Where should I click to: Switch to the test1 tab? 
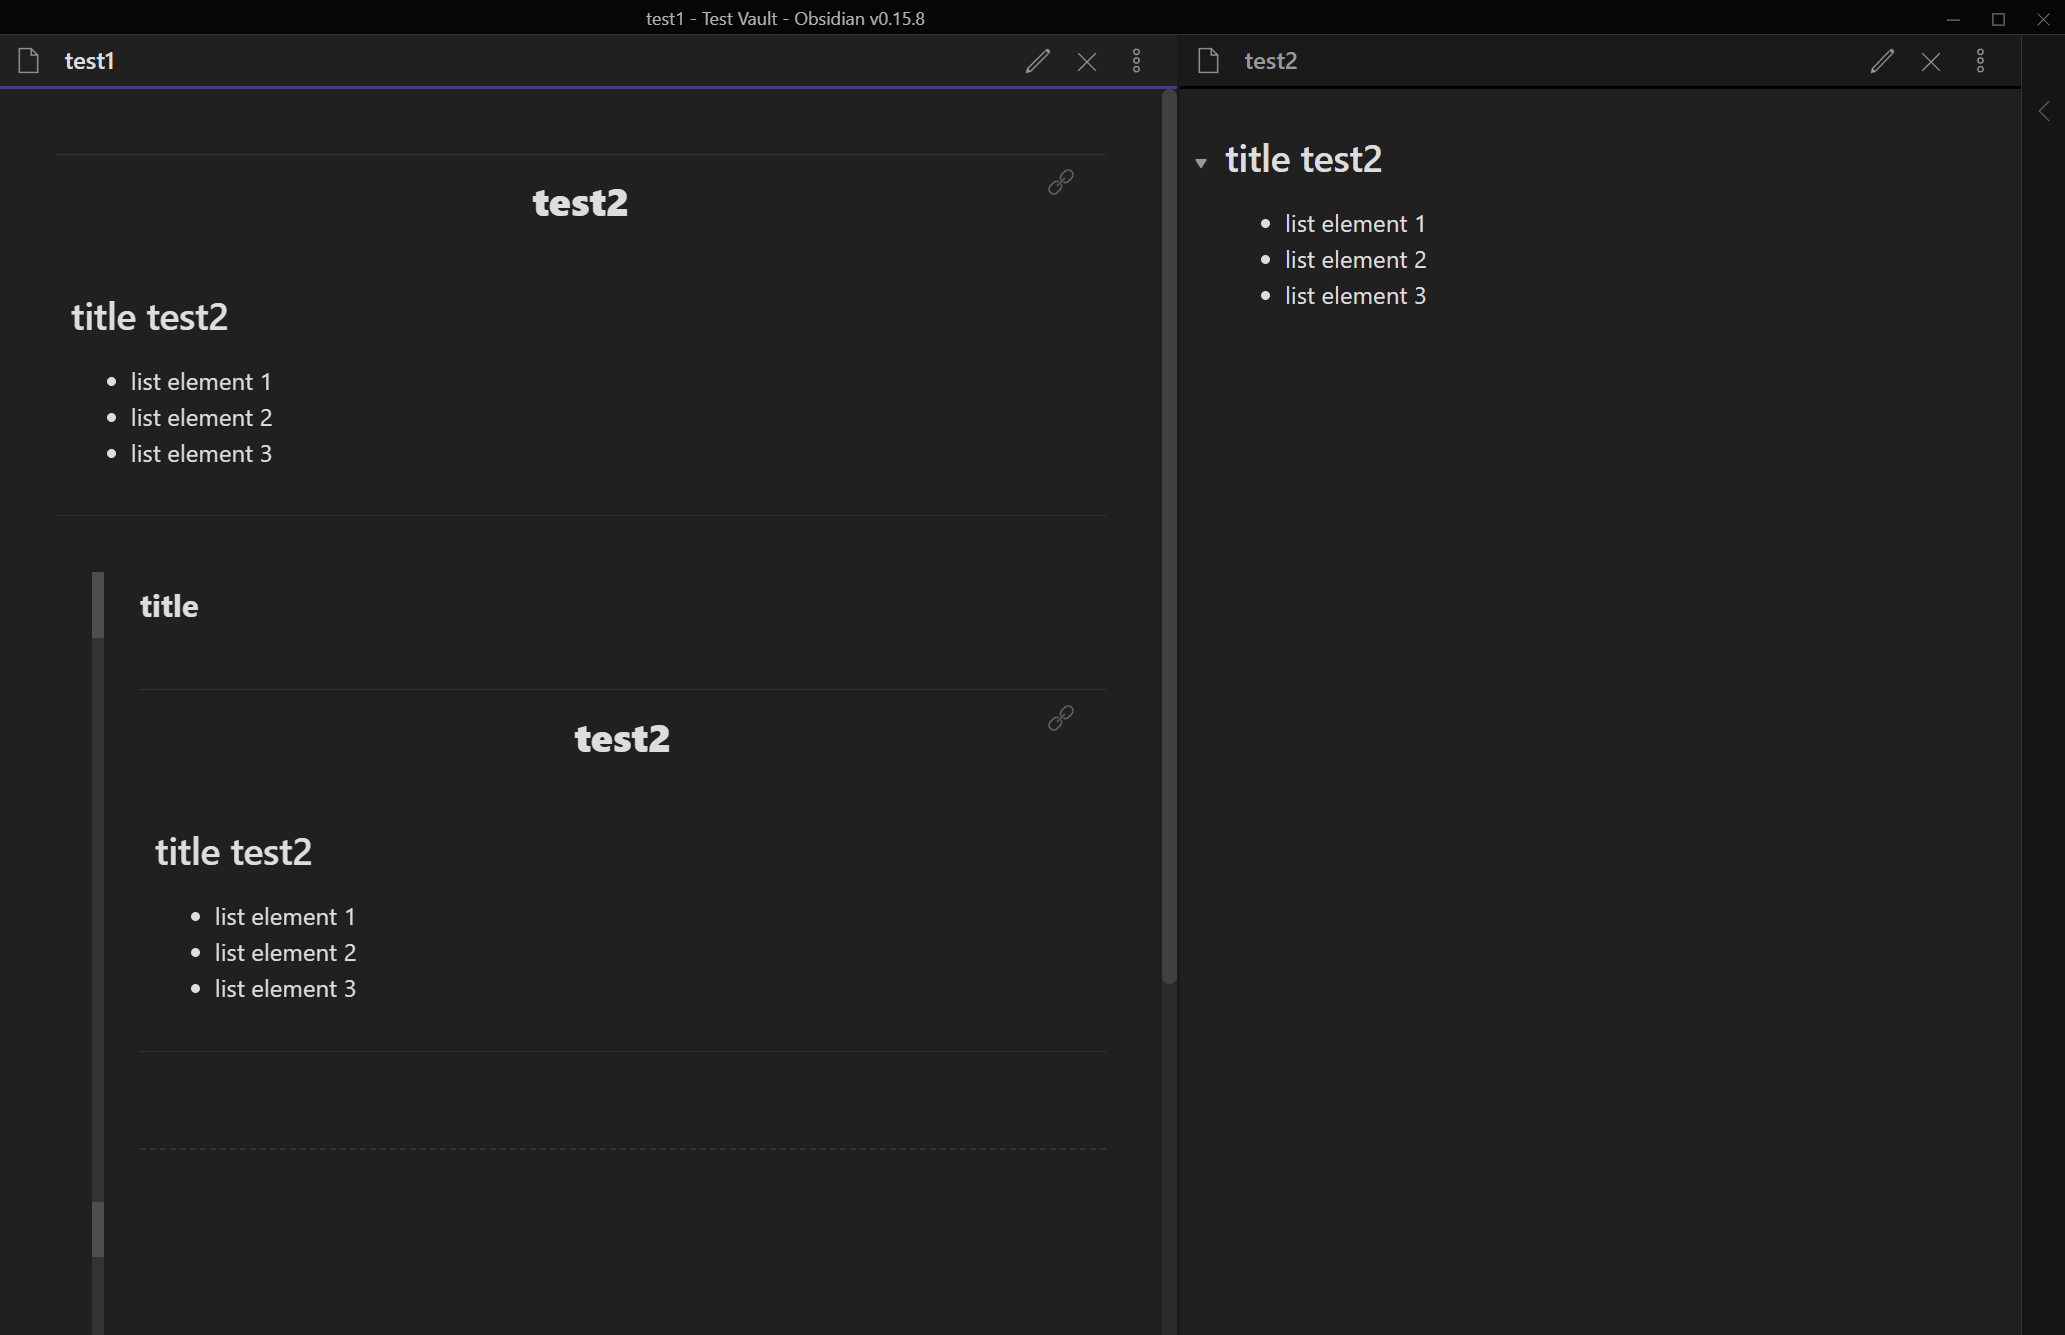coord(90,60)
